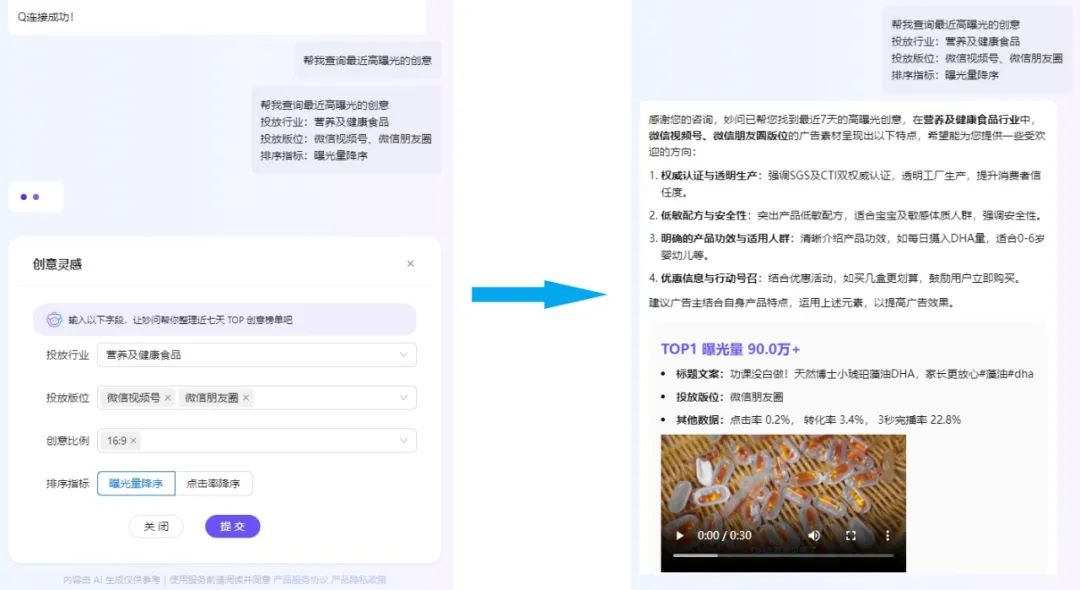
Task: Click the 创意灵感 panel title
Action: [57, 264]
